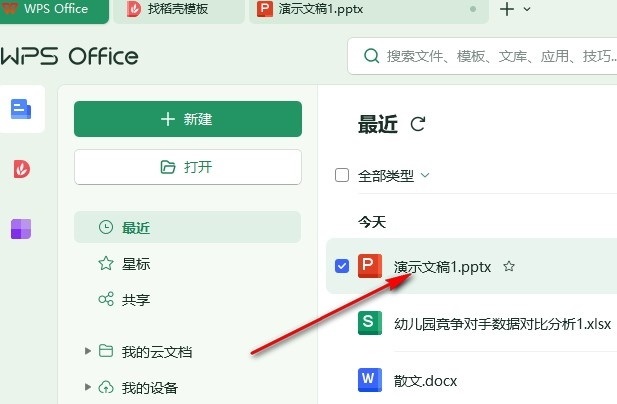
Task: Click the refresh icon beside 最近
Action: (x=417, y=124)
